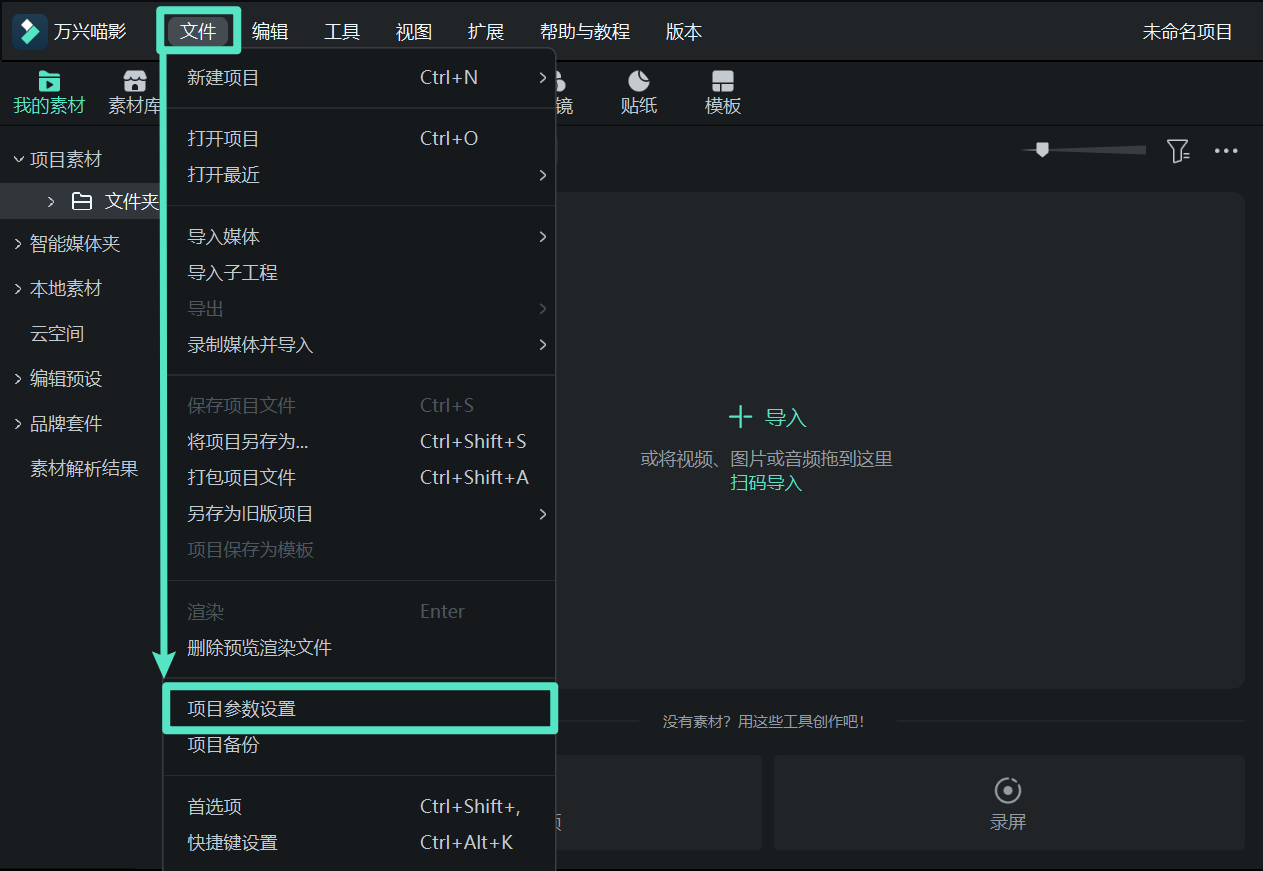
Task: Click the 扫码导入 link
Action: click(766, 483)
